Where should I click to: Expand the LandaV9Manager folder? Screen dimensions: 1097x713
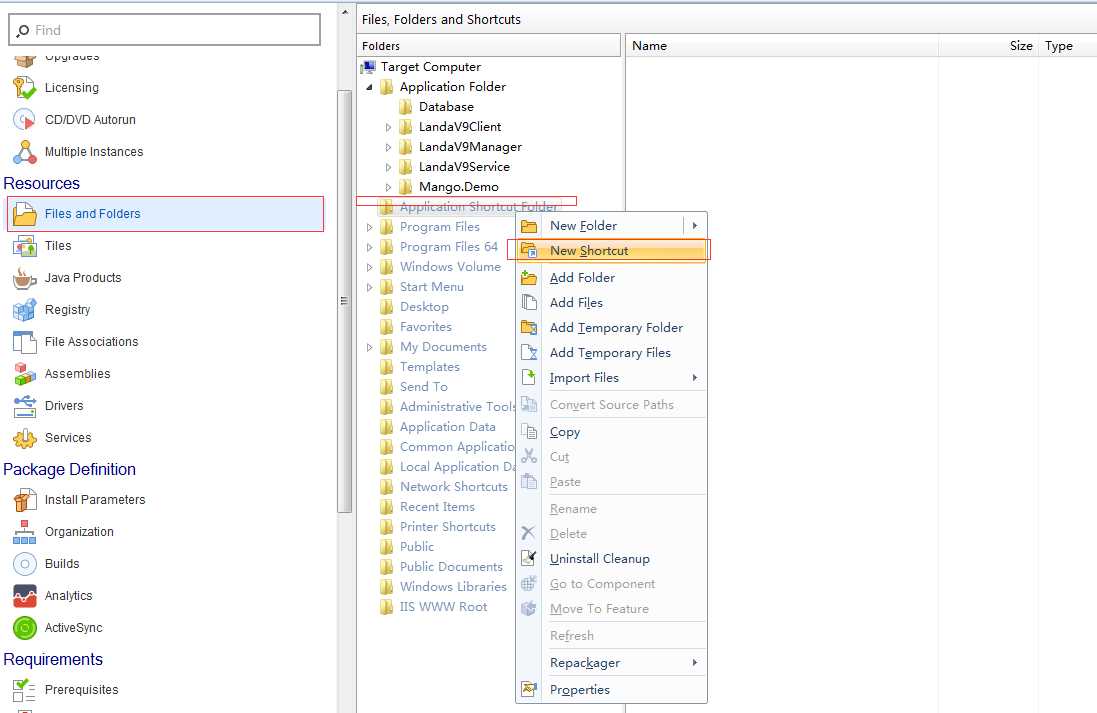click(388, 148)
